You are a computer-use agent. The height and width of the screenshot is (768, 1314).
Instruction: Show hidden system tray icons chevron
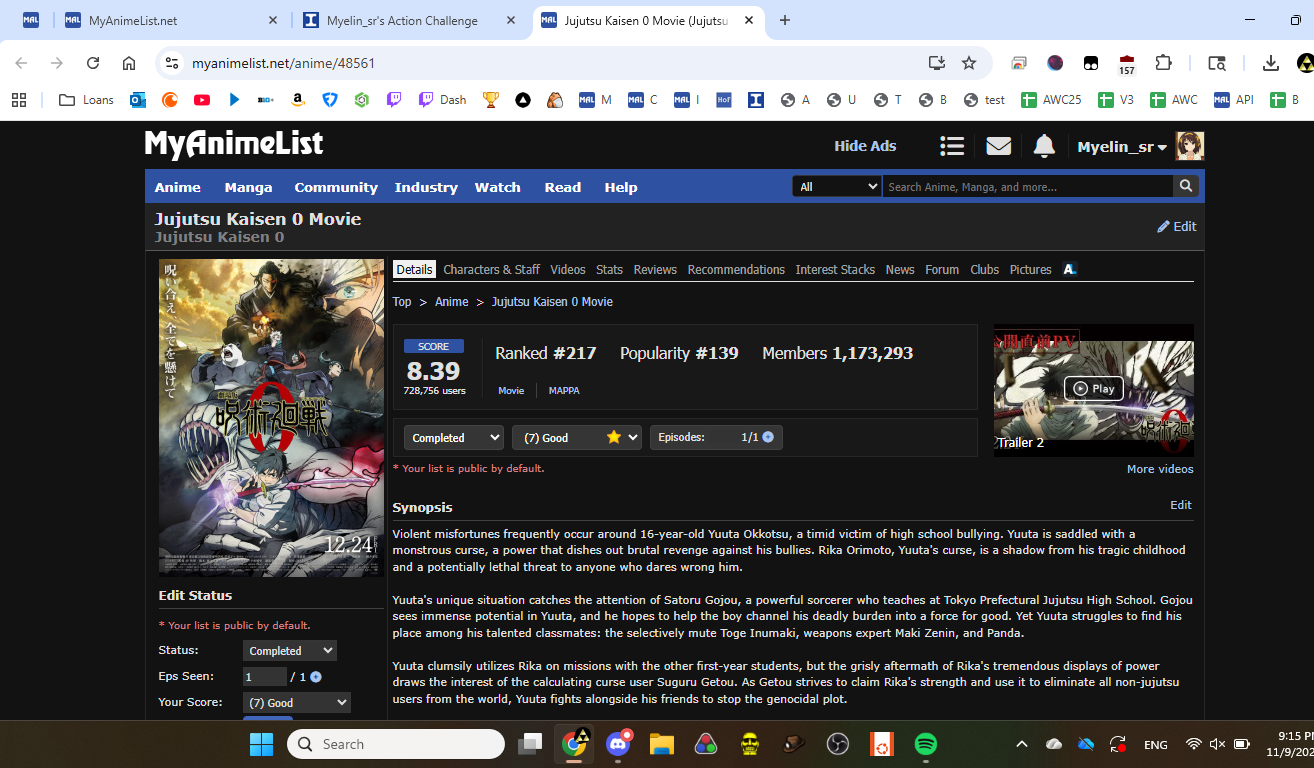[x=1021, y=744]
